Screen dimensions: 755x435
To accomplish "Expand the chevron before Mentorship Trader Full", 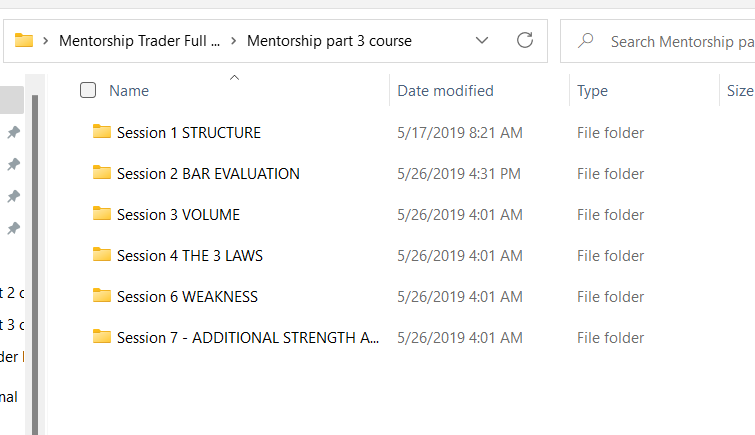I will [47, 41].
